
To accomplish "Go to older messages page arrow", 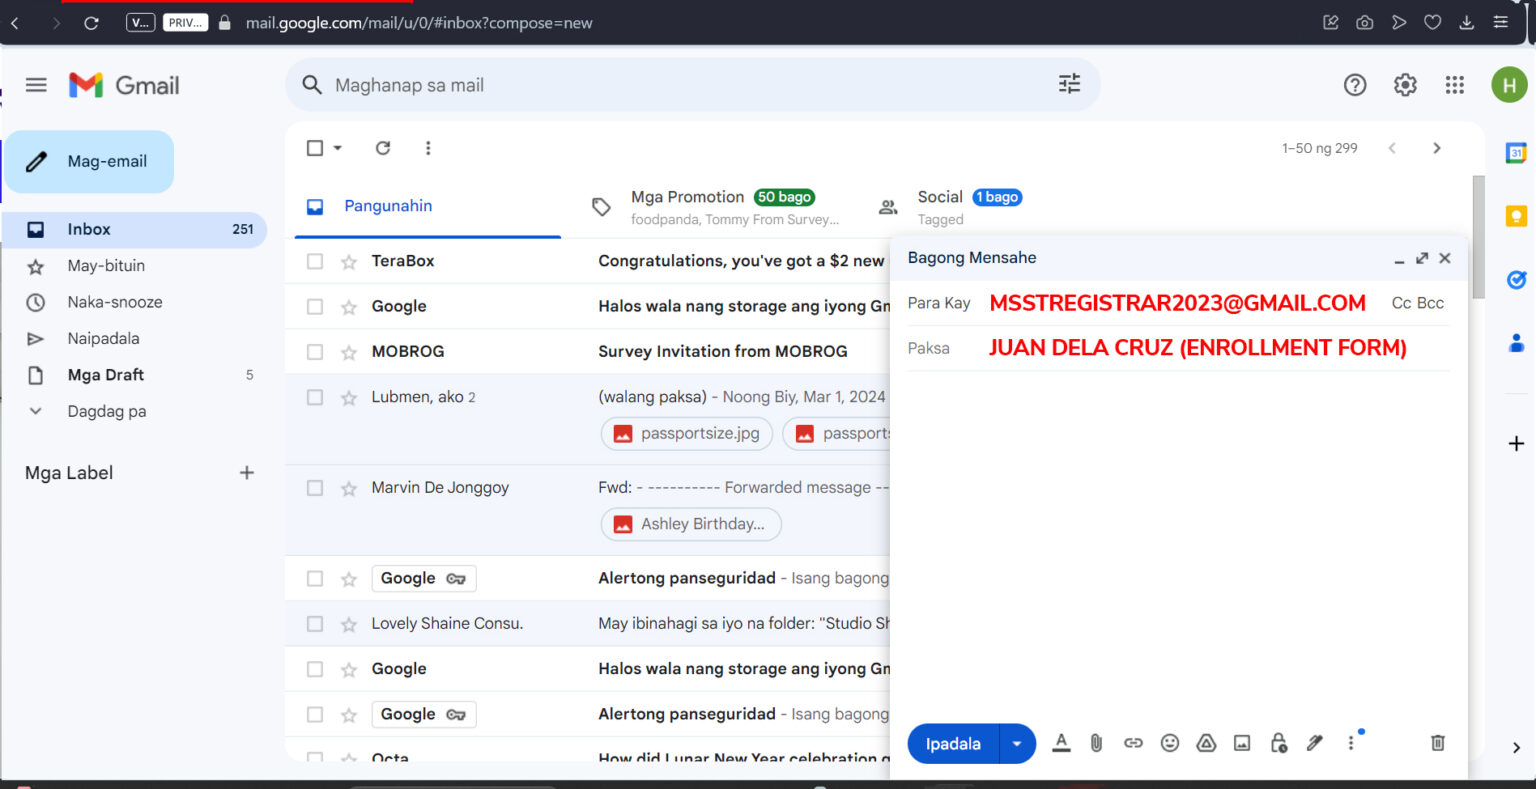I will point(1437,148).
